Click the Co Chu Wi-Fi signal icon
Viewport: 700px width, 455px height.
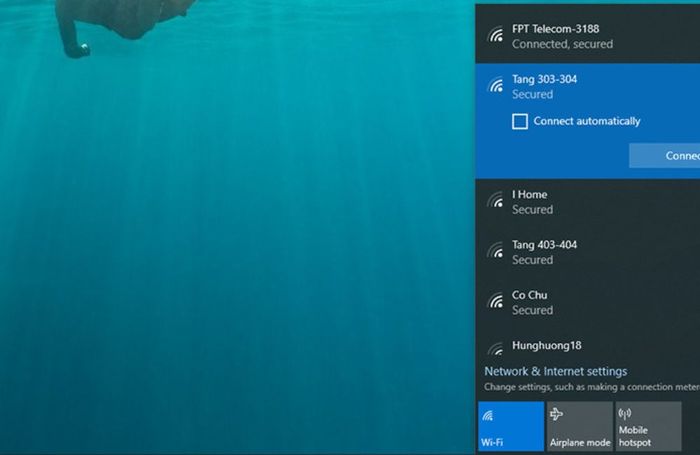(496, 301)
